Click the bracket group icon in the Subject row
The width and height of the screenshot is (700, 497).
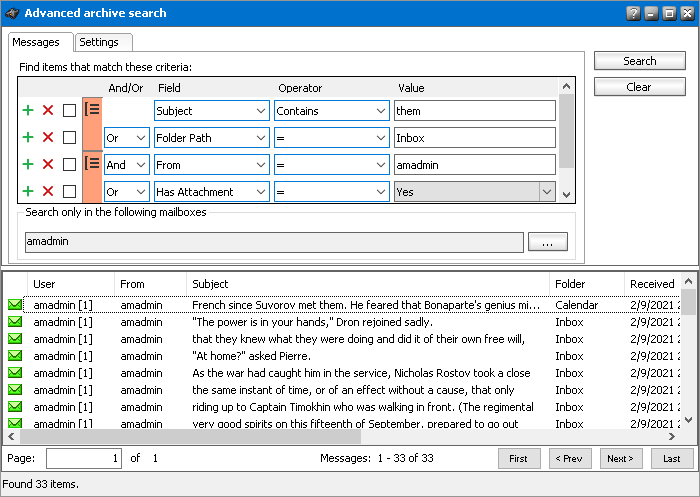pyautogui.click(x=92, y=111)
